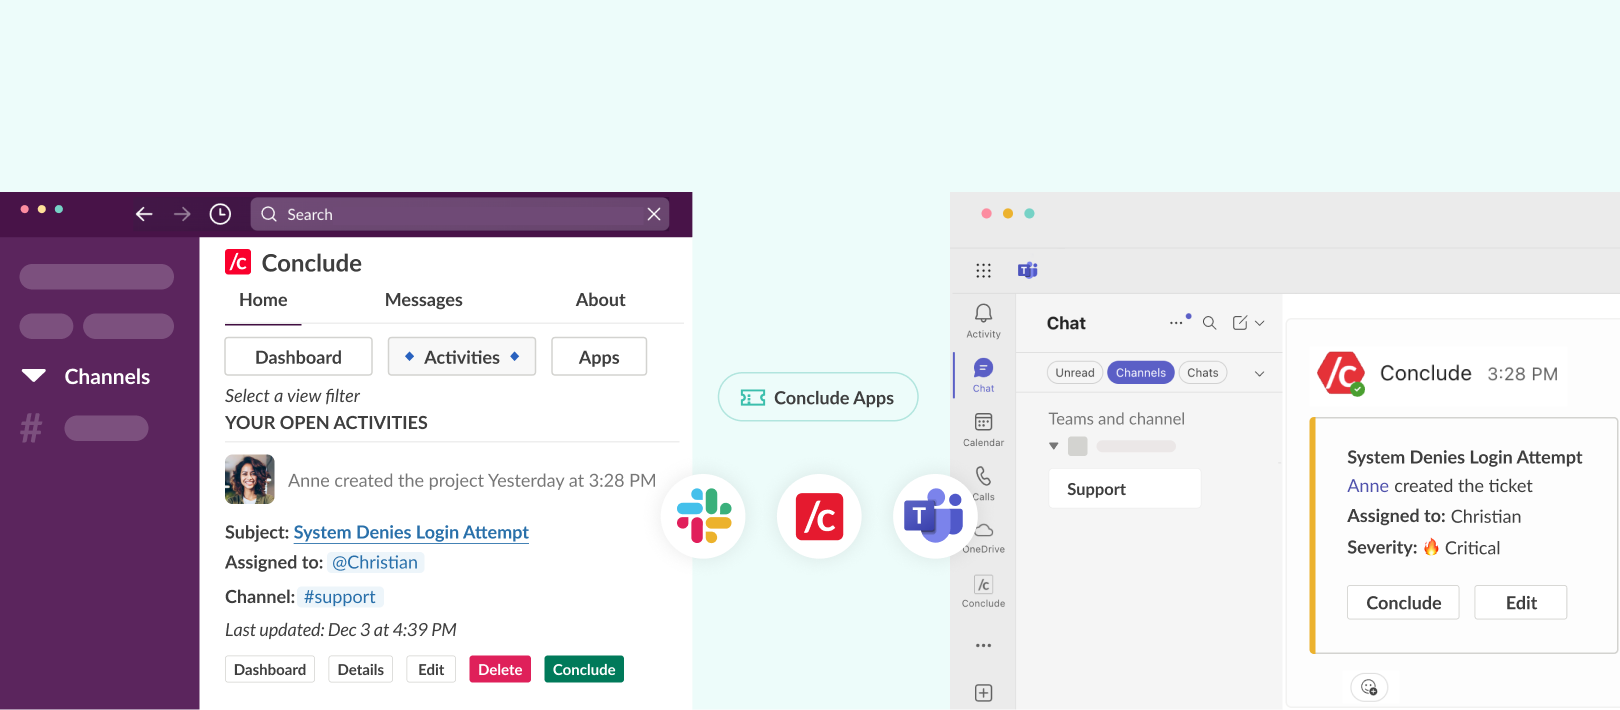Select the Apps view filter
Image resolution: width=1620 pixels, height=710 pixels.
click(599, 357)
